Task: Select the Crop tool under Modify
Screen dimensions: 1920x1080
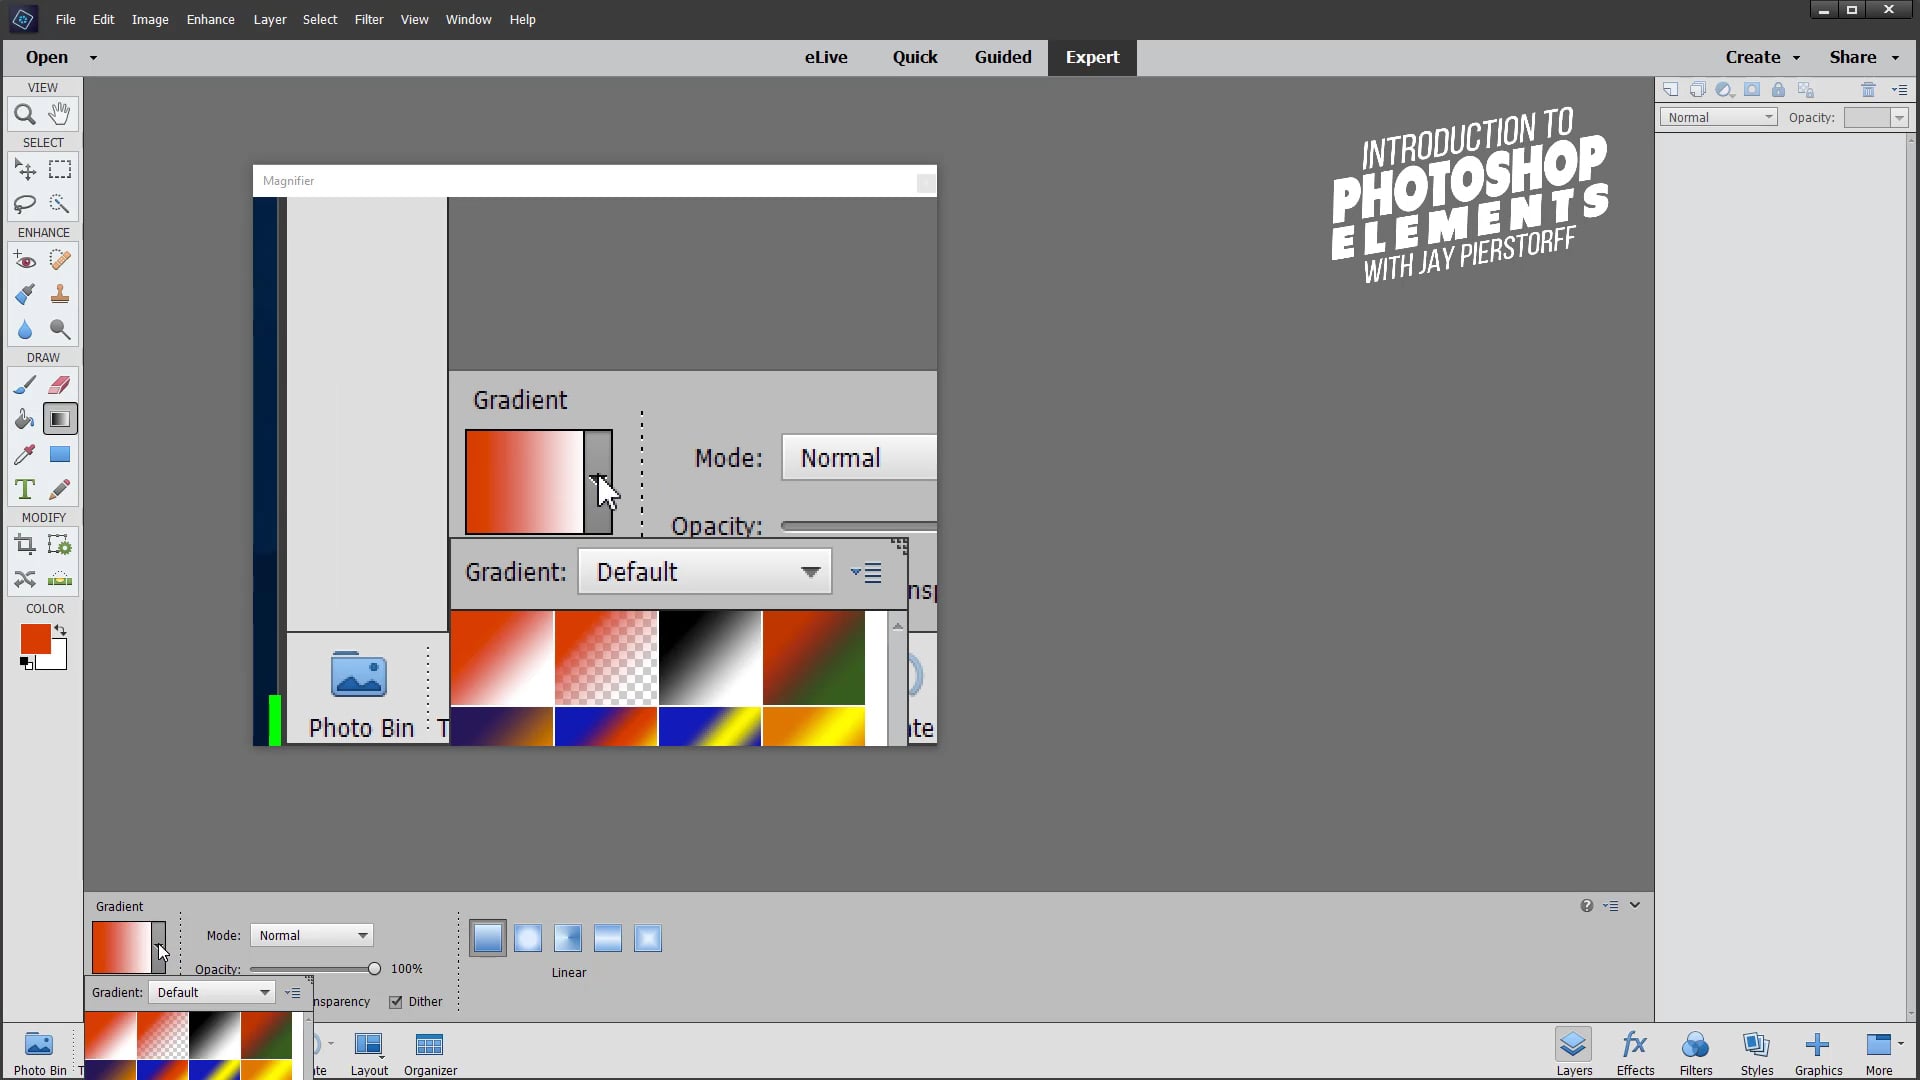Action: pos(24,544)
